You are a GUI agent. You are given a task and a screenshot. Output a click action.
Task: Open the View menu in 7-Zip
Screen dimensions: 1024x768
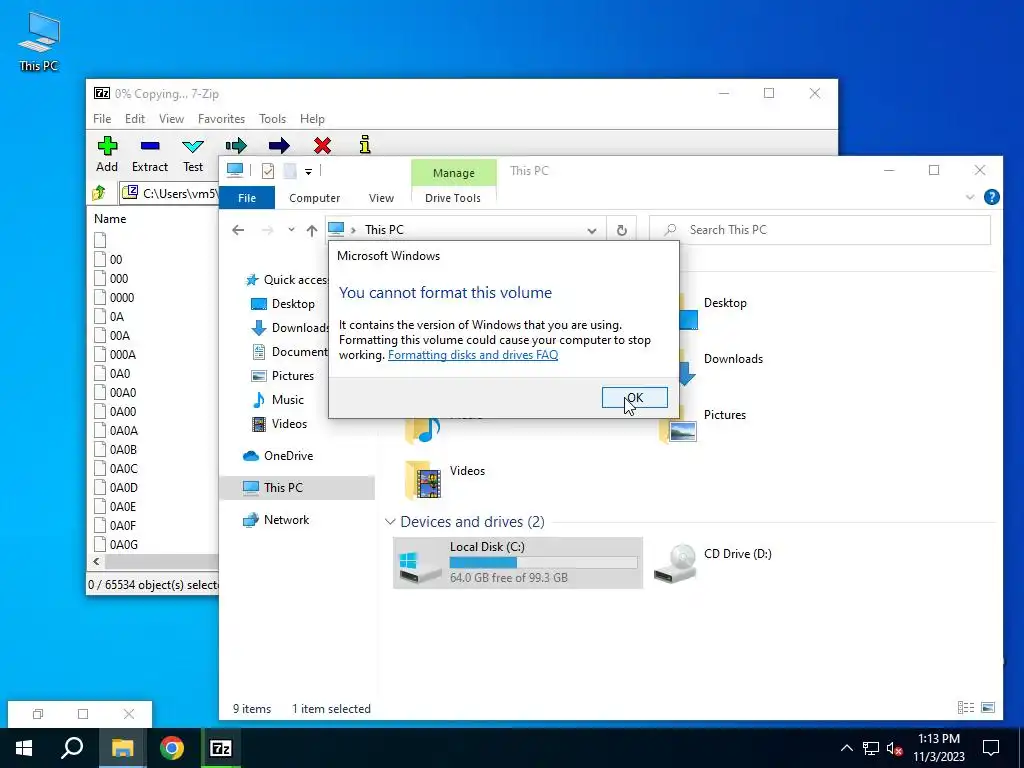[171, 119]
